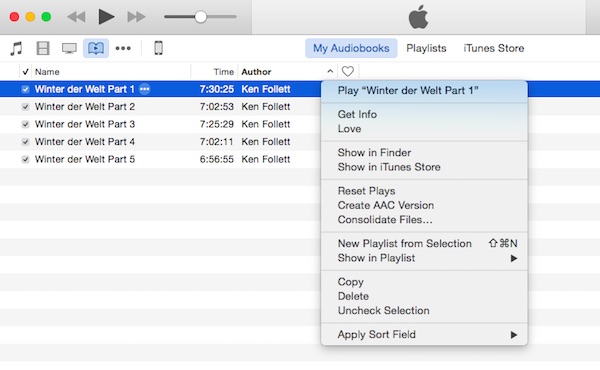Choose Reset Plays
600x370 pixels.
coord(424,191)
